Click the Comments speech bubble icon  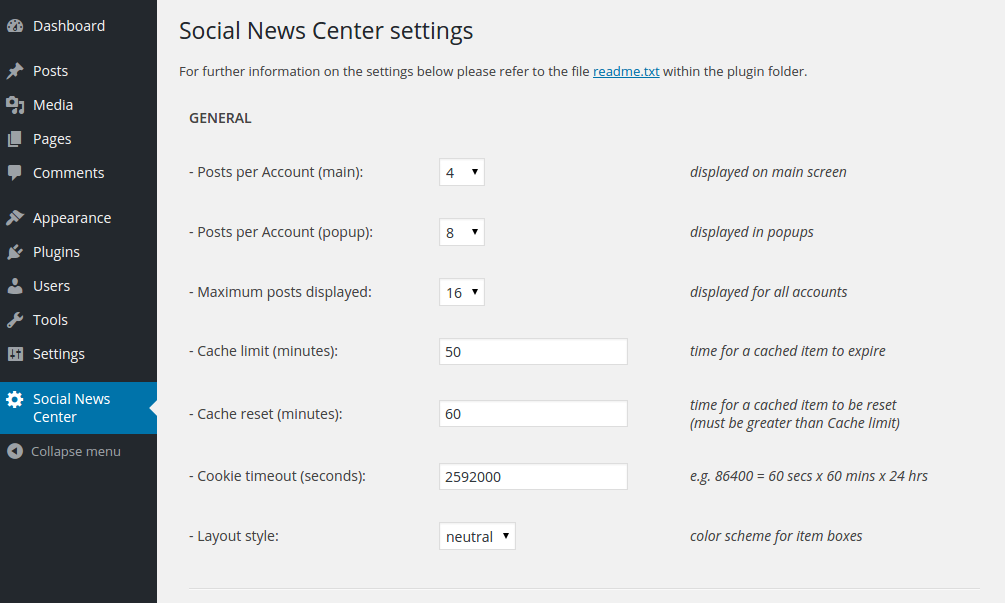[x=15, y=173]
